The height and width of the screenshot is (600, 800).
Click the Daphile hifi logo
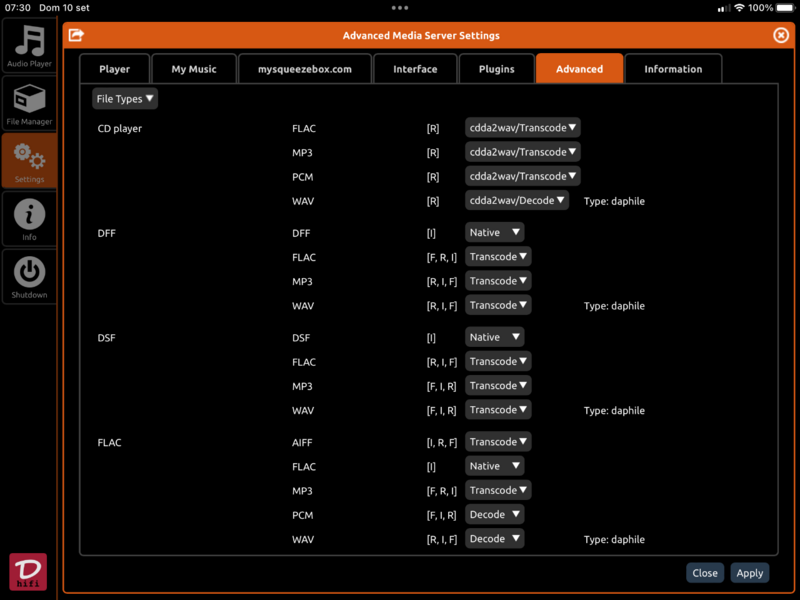click(28, 571)
